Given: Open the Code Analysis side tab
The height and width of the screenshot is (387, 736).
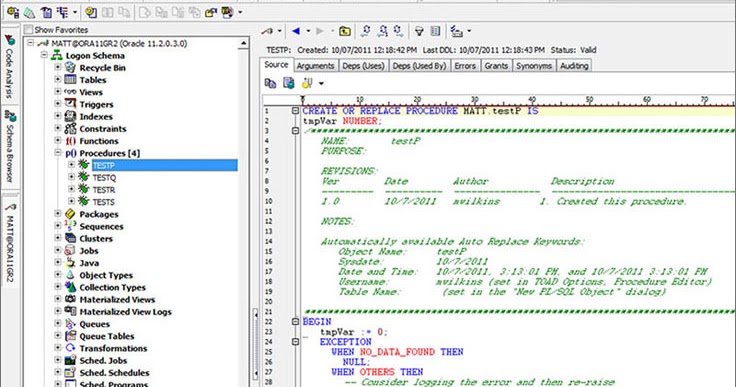Looking at the screenshot, I should click(x=9, y=67).
